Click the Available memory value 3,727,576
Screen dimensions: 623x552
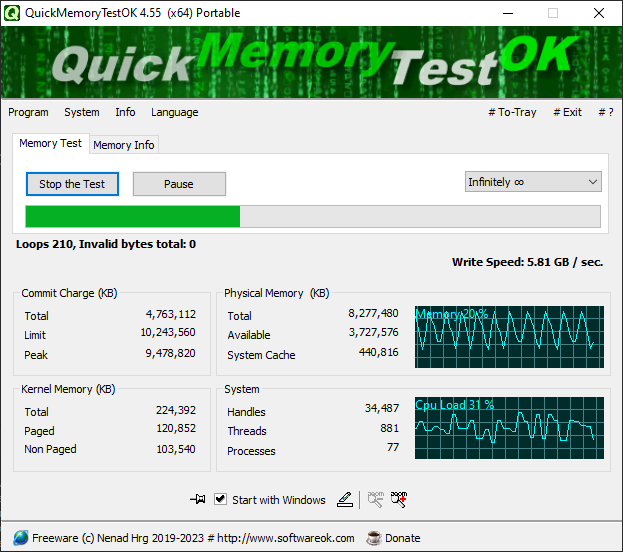pyautogui.click(x=373, y=332)
